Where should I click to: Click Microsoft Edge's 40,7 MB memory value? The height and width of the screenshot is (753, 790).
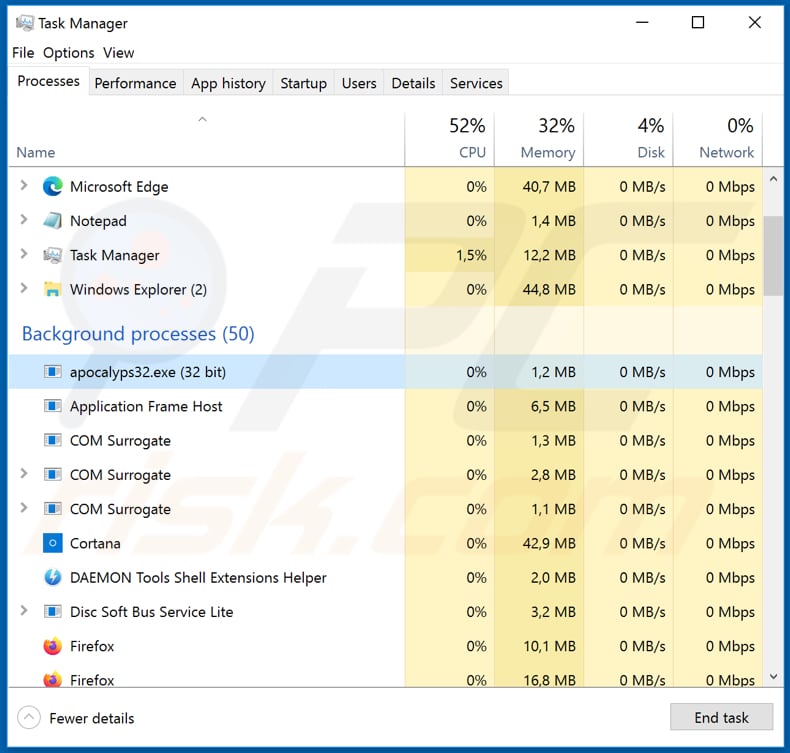(x=549, y=187)
